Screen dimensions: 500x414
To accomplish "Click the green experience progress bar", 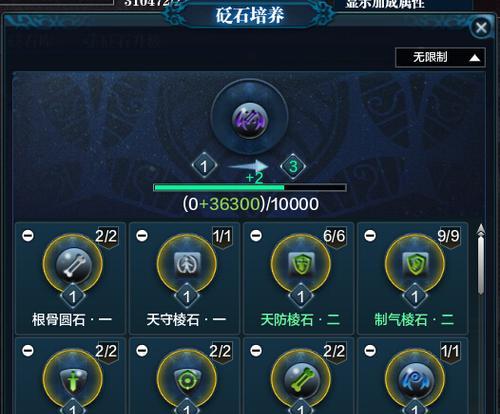I will click(x=250, y=188).
